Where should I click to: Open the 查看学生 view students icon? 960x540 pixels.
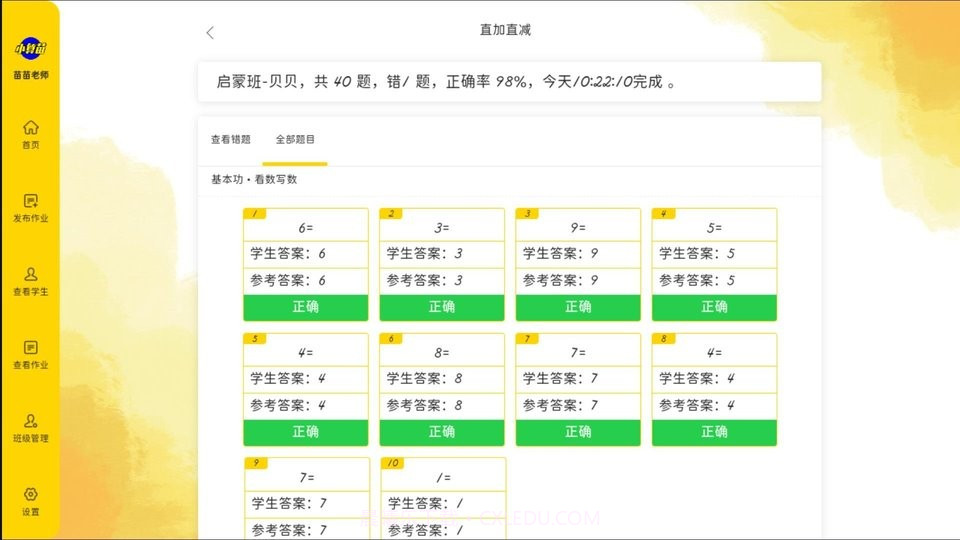tap(31, 274)
